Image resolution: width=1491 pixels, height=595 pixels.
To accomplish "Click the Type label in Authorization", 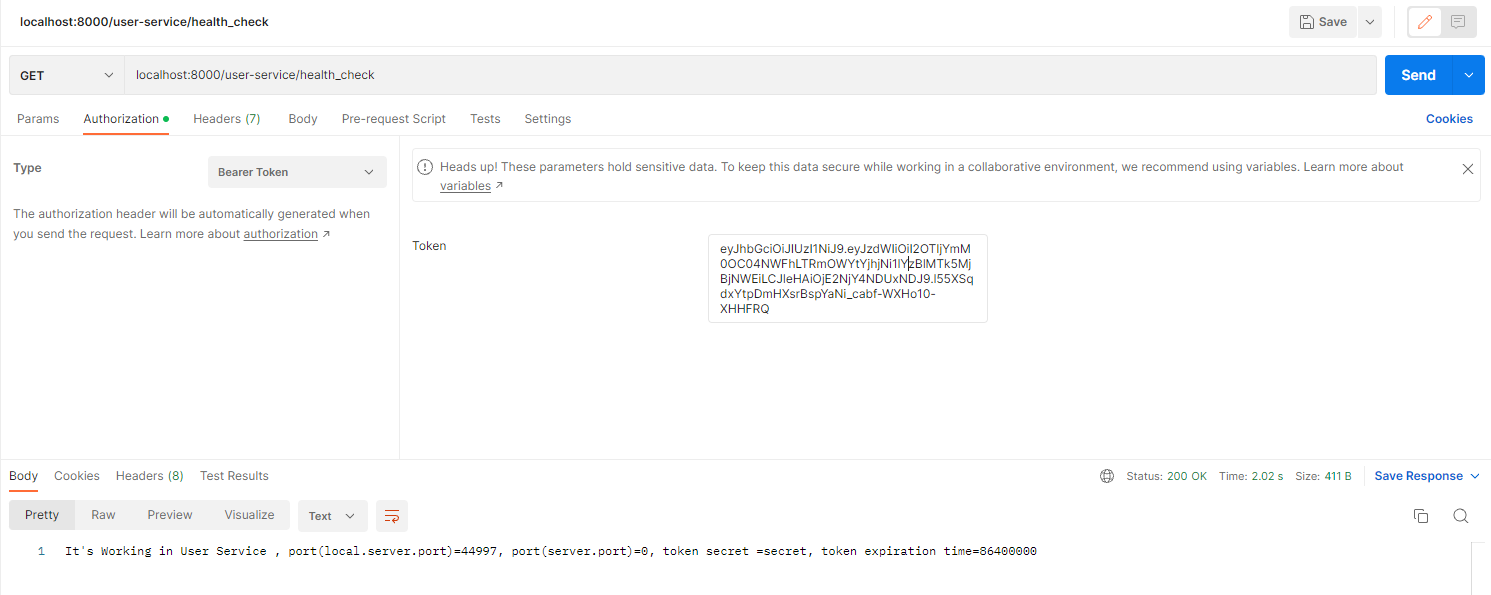I will tap(27, 168).
